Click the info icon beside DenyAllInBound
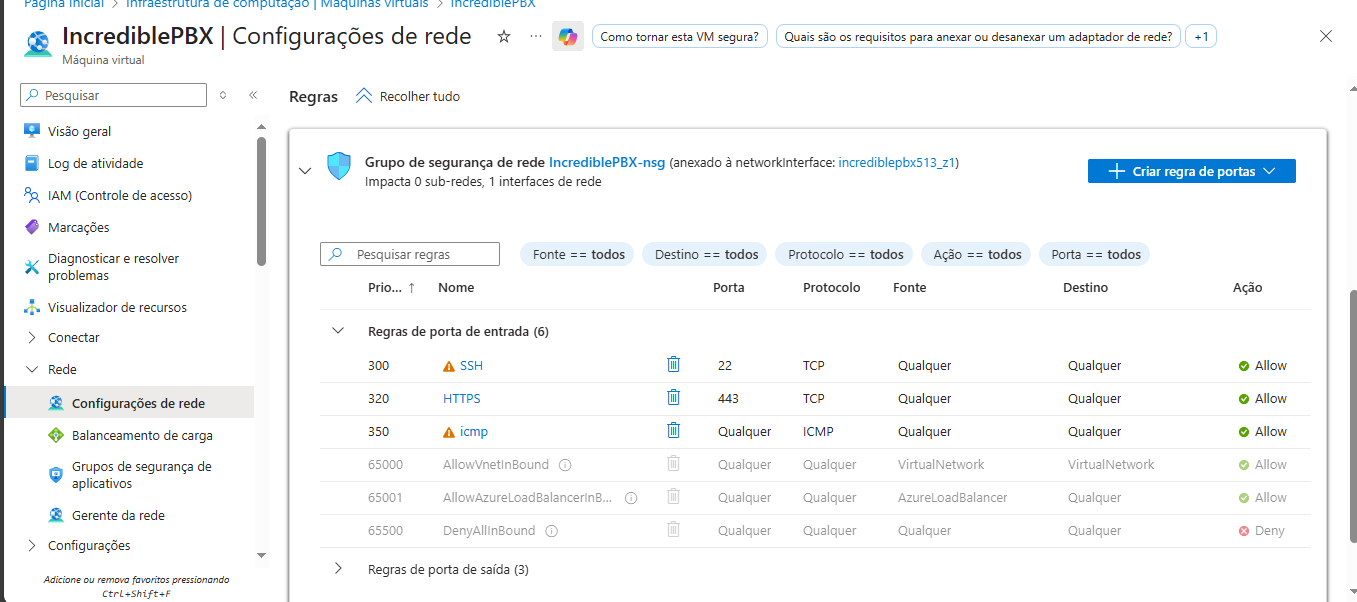1357x602 pixels. (551, 531)
